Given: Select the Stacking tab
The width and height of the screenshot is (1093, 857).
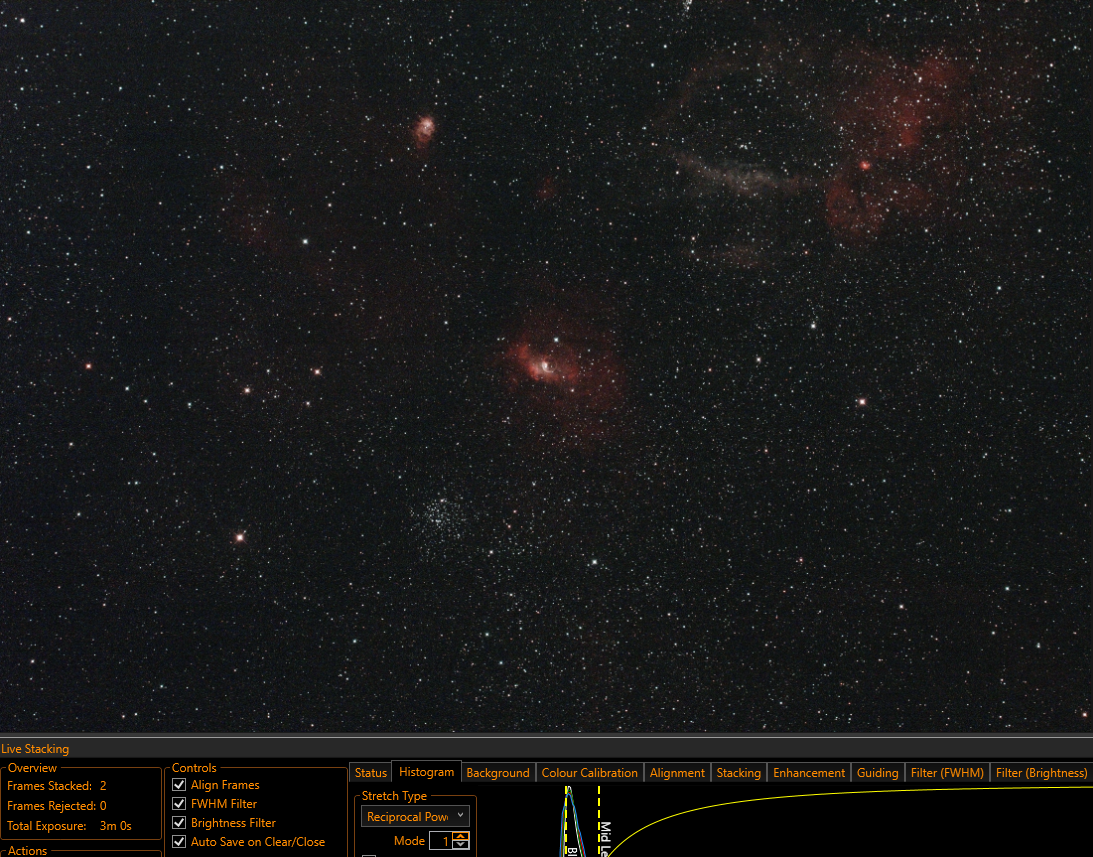Looking at the screenshot, I should [x=738, y=773].
